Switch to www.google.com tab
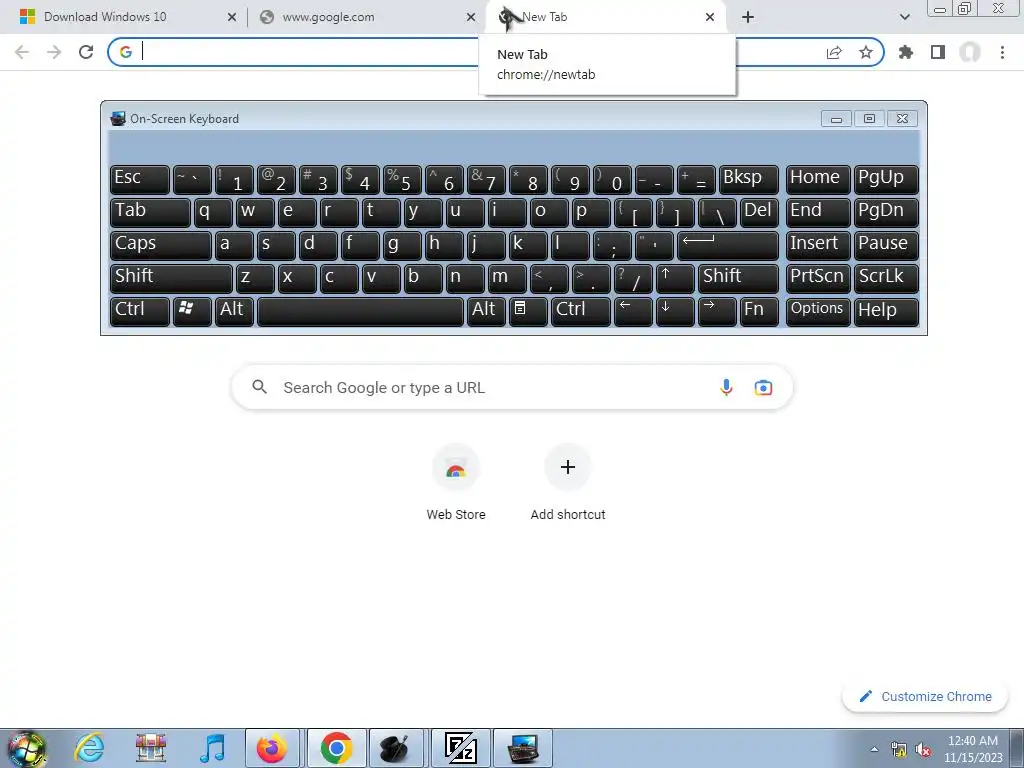 pos(366,17)
